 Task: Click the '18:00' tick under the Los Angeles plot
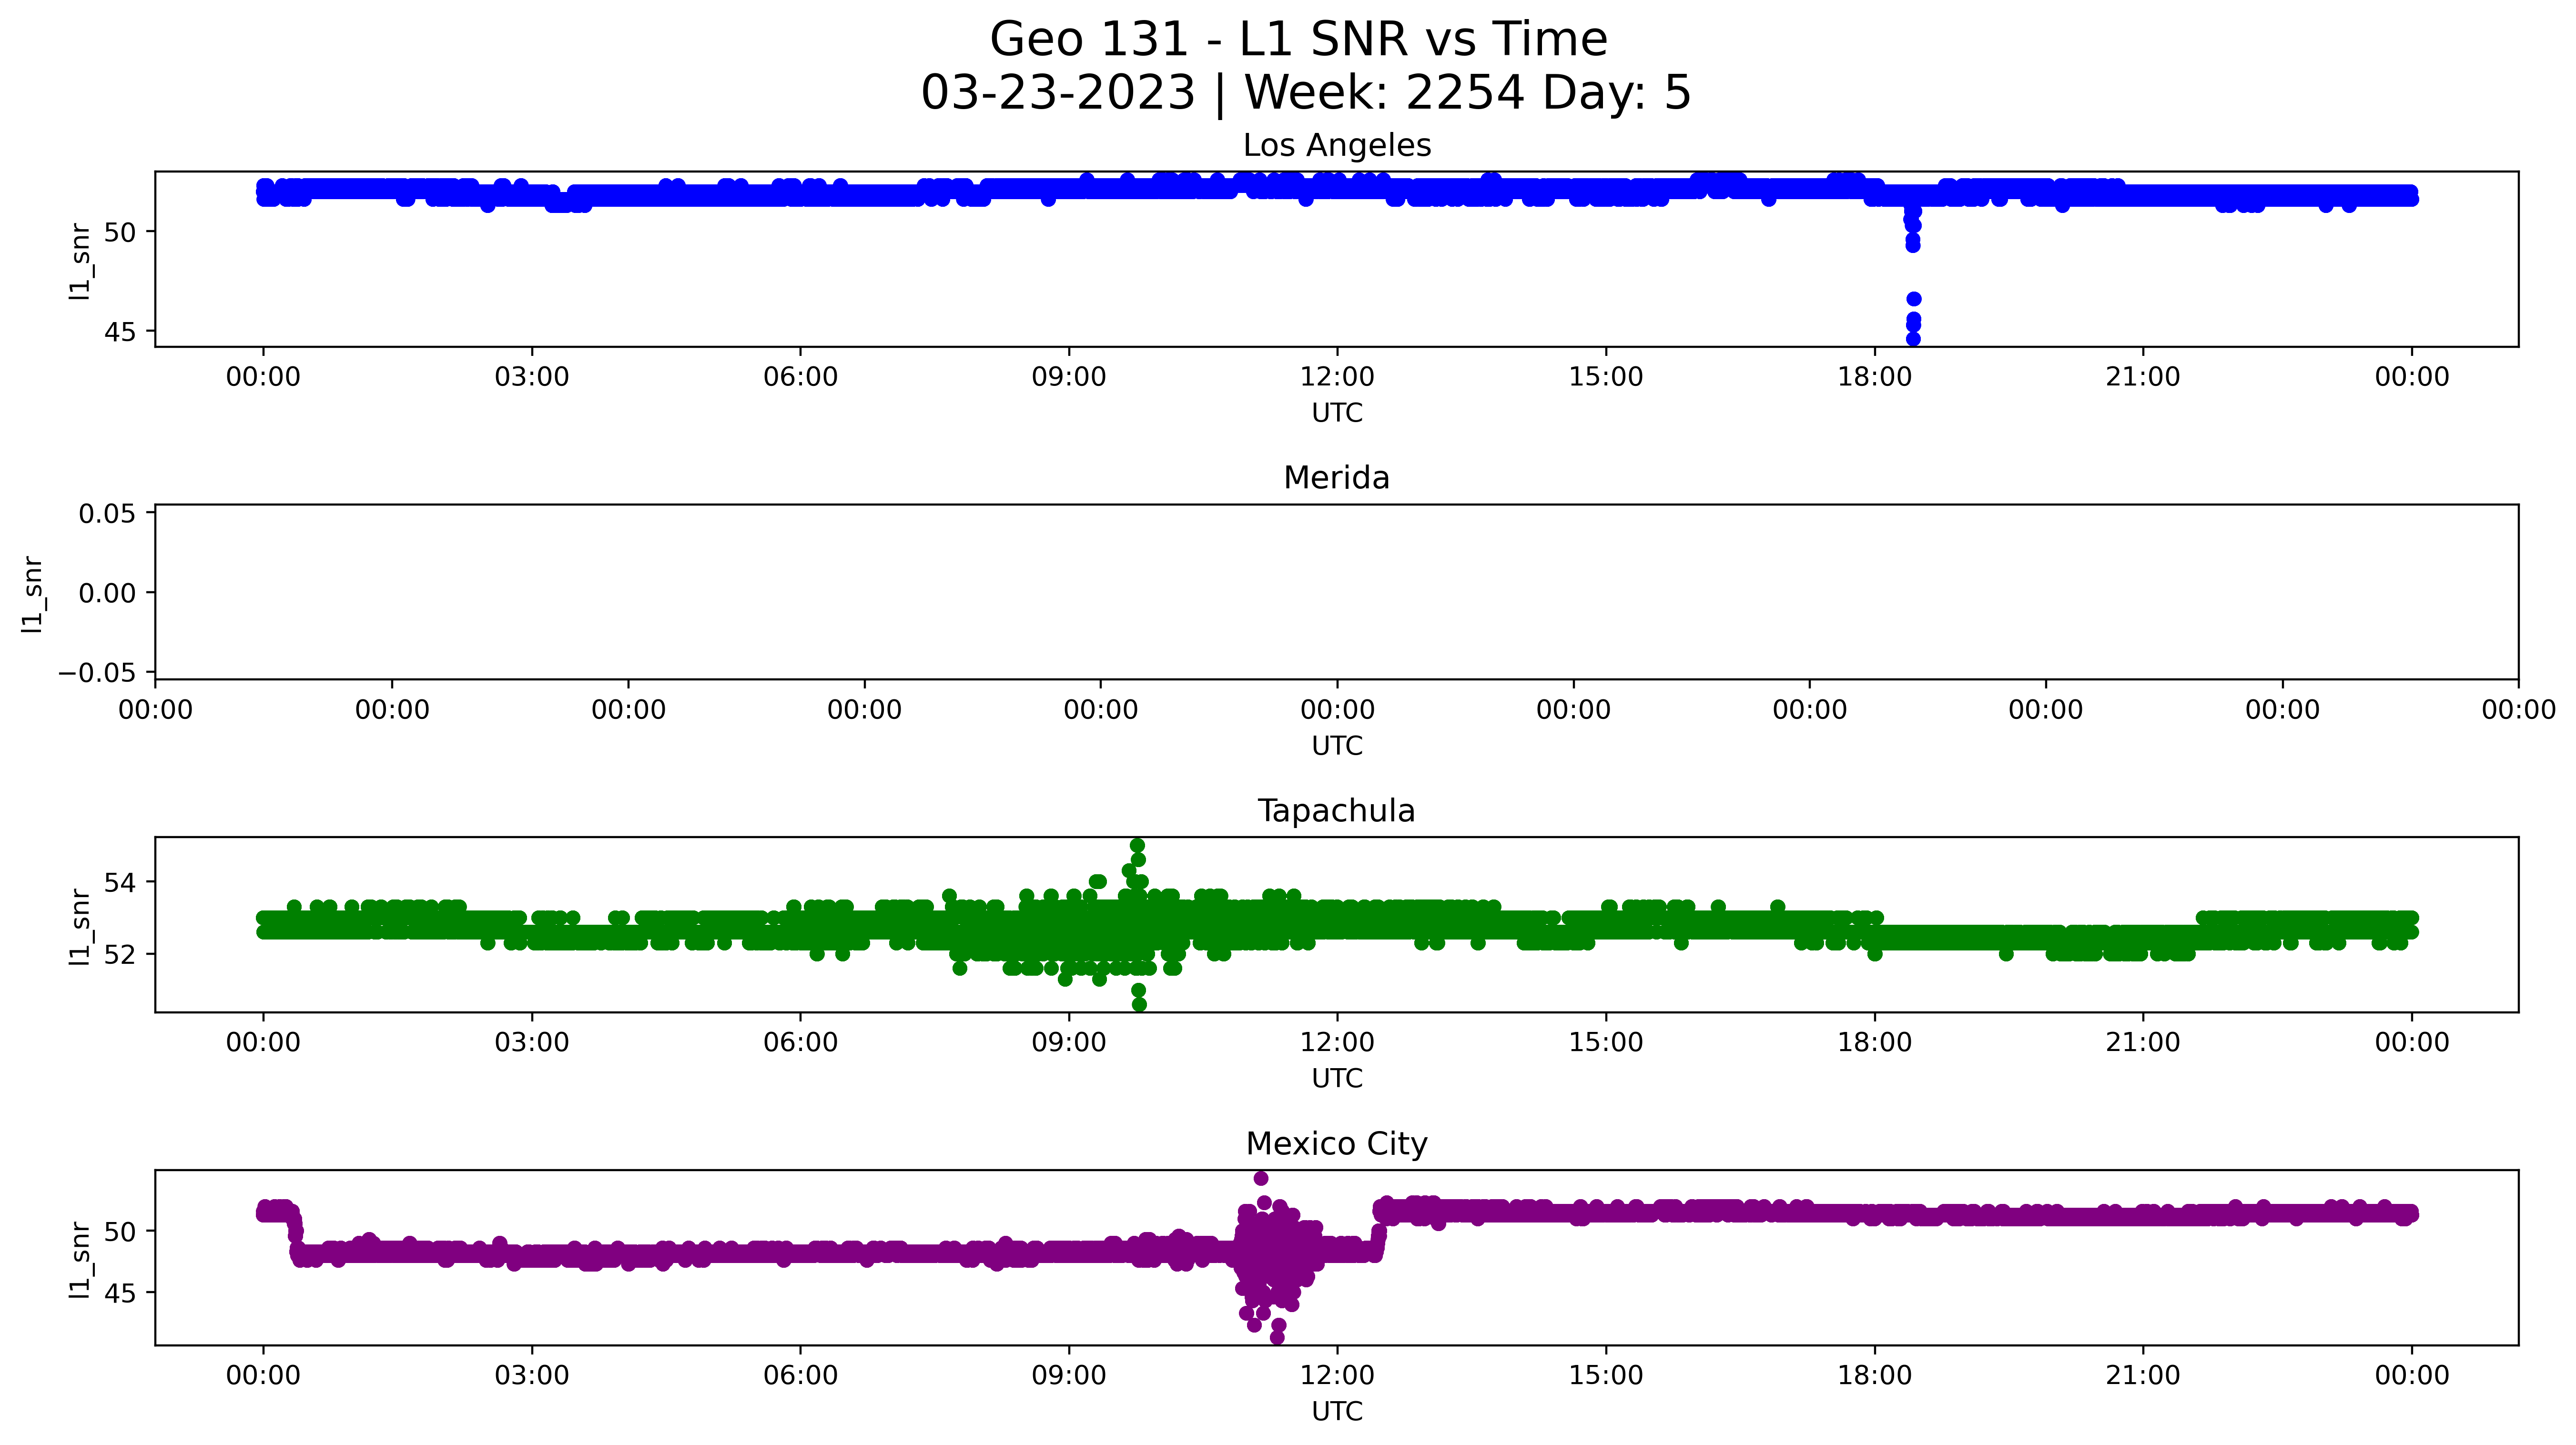tap(1874, 378)
